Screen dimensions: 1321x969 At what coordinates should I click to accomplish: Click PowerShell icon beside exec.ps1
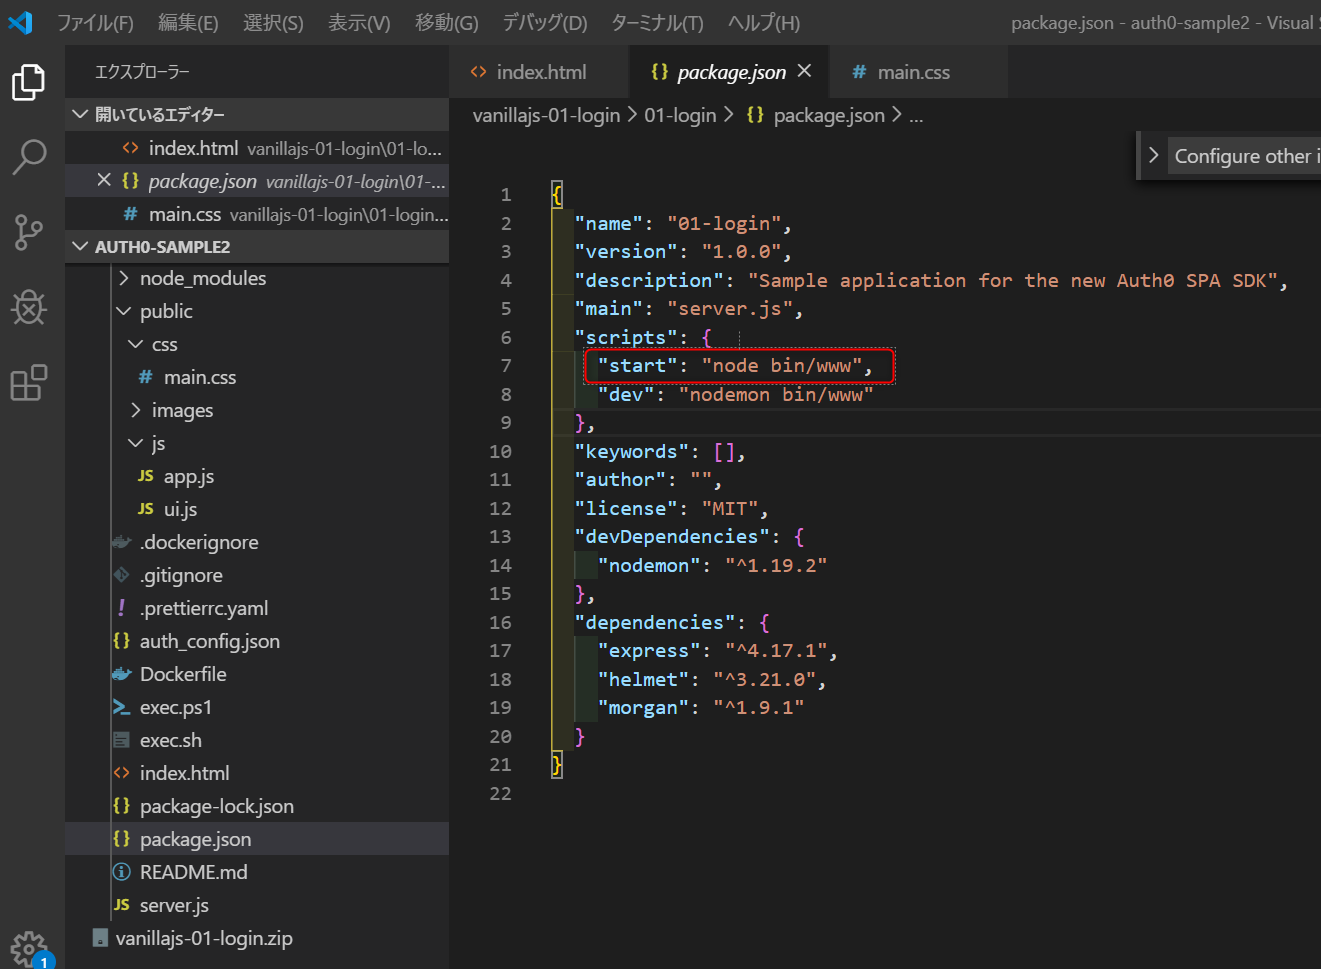click(122, 707)
